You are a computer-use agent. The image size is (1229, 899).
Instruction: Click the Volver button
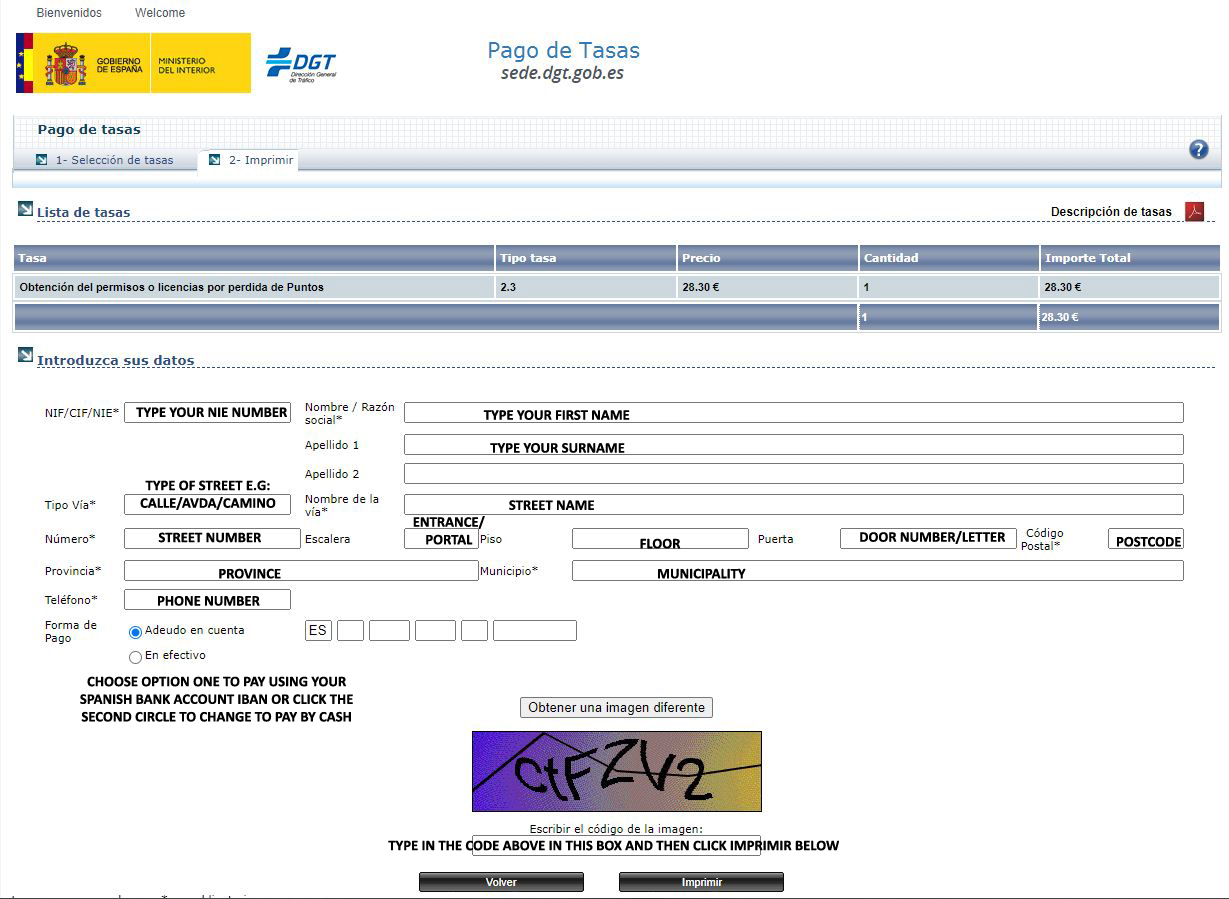(x=501, y=881)
